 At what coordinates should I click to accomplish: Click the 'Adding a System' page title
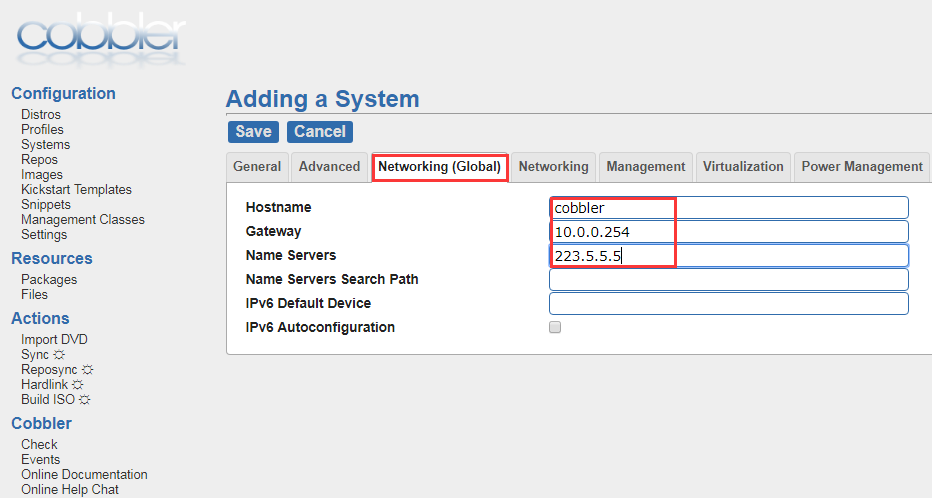tap(323, 99)
